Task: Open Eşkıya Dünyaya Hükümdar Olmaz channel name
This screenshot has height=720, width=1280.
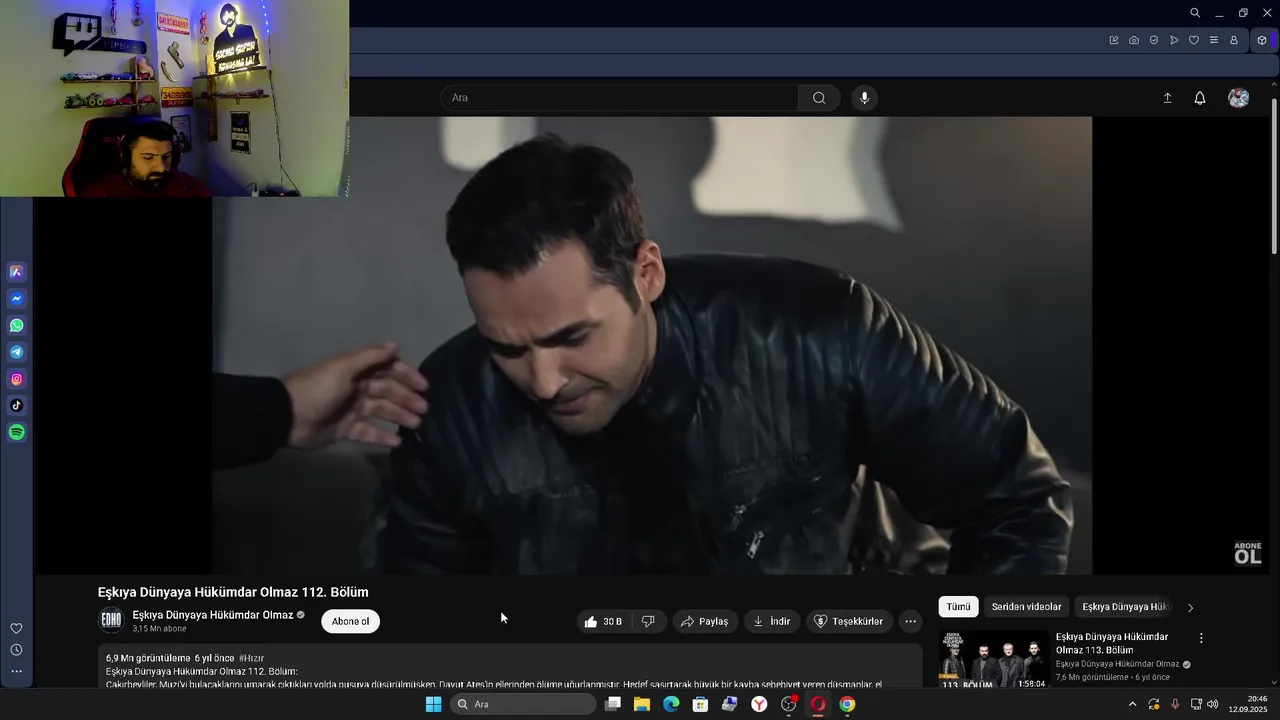Action: tap(213, 615)
